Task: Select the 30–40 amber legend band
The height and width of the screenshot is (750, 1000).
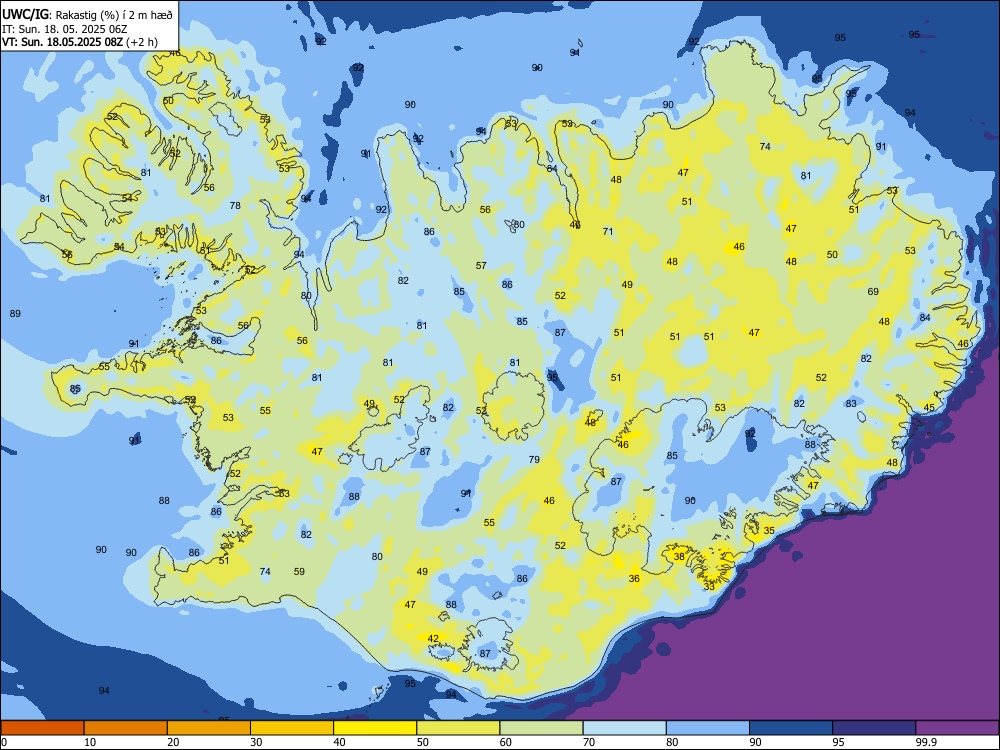Action: (291, 728)
